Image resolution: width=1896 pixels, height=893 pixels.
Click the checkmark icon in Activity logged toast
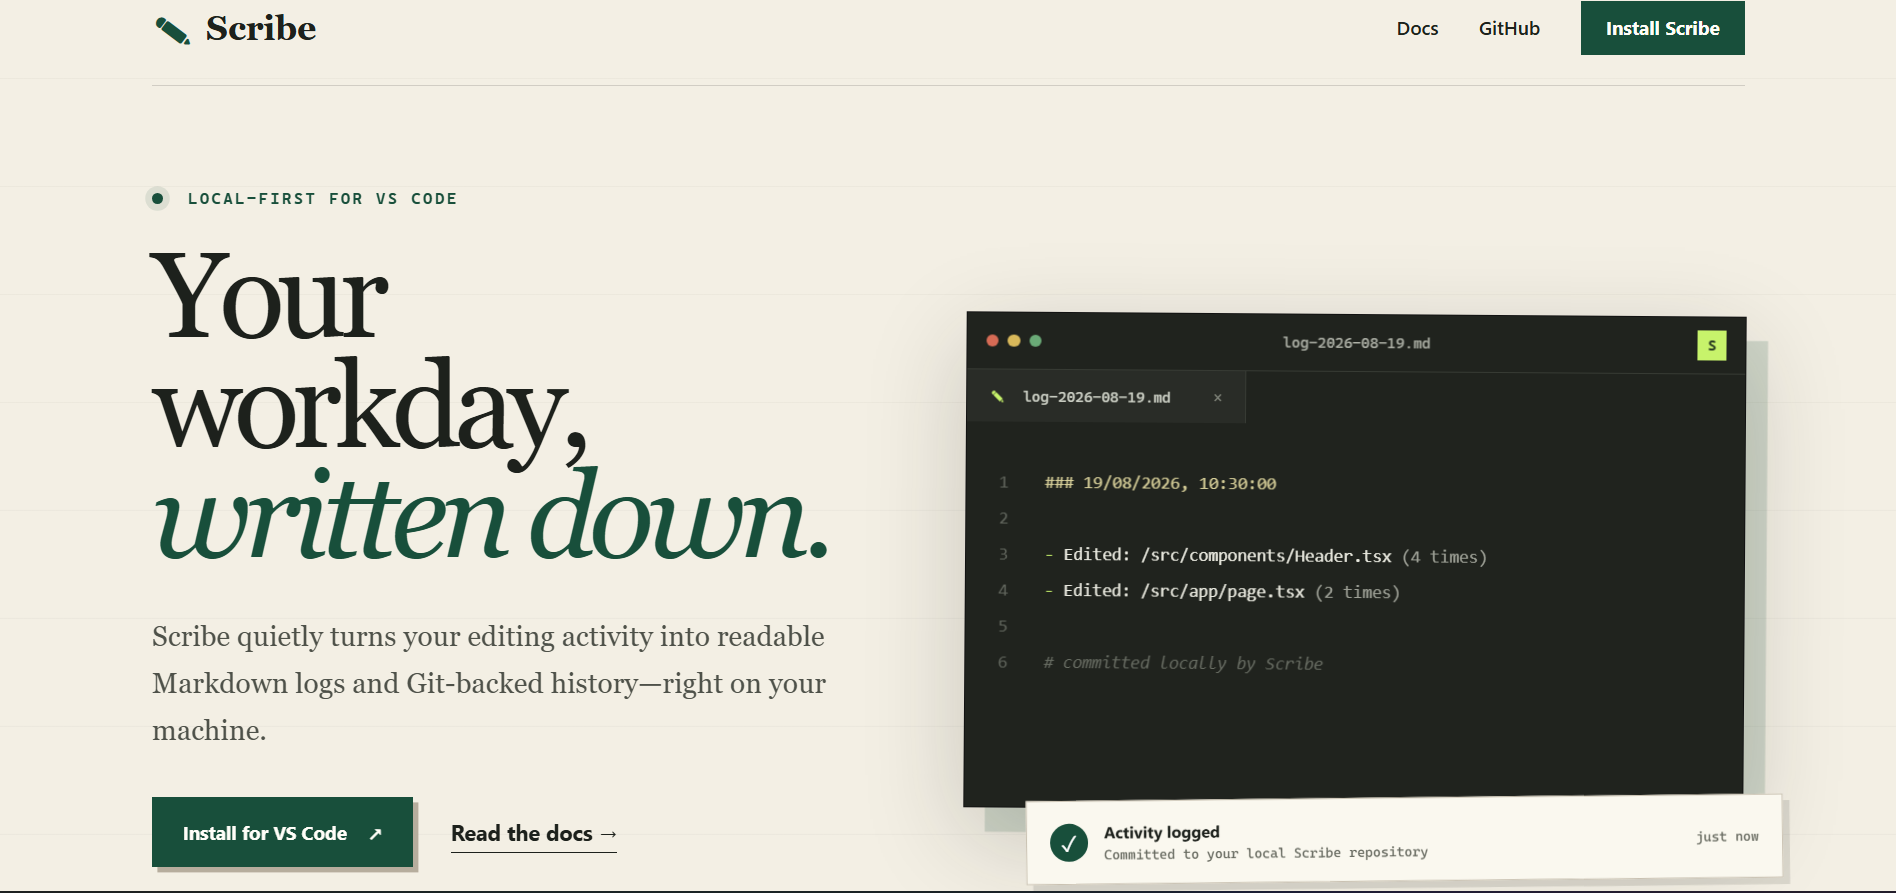click(1069, 843)
